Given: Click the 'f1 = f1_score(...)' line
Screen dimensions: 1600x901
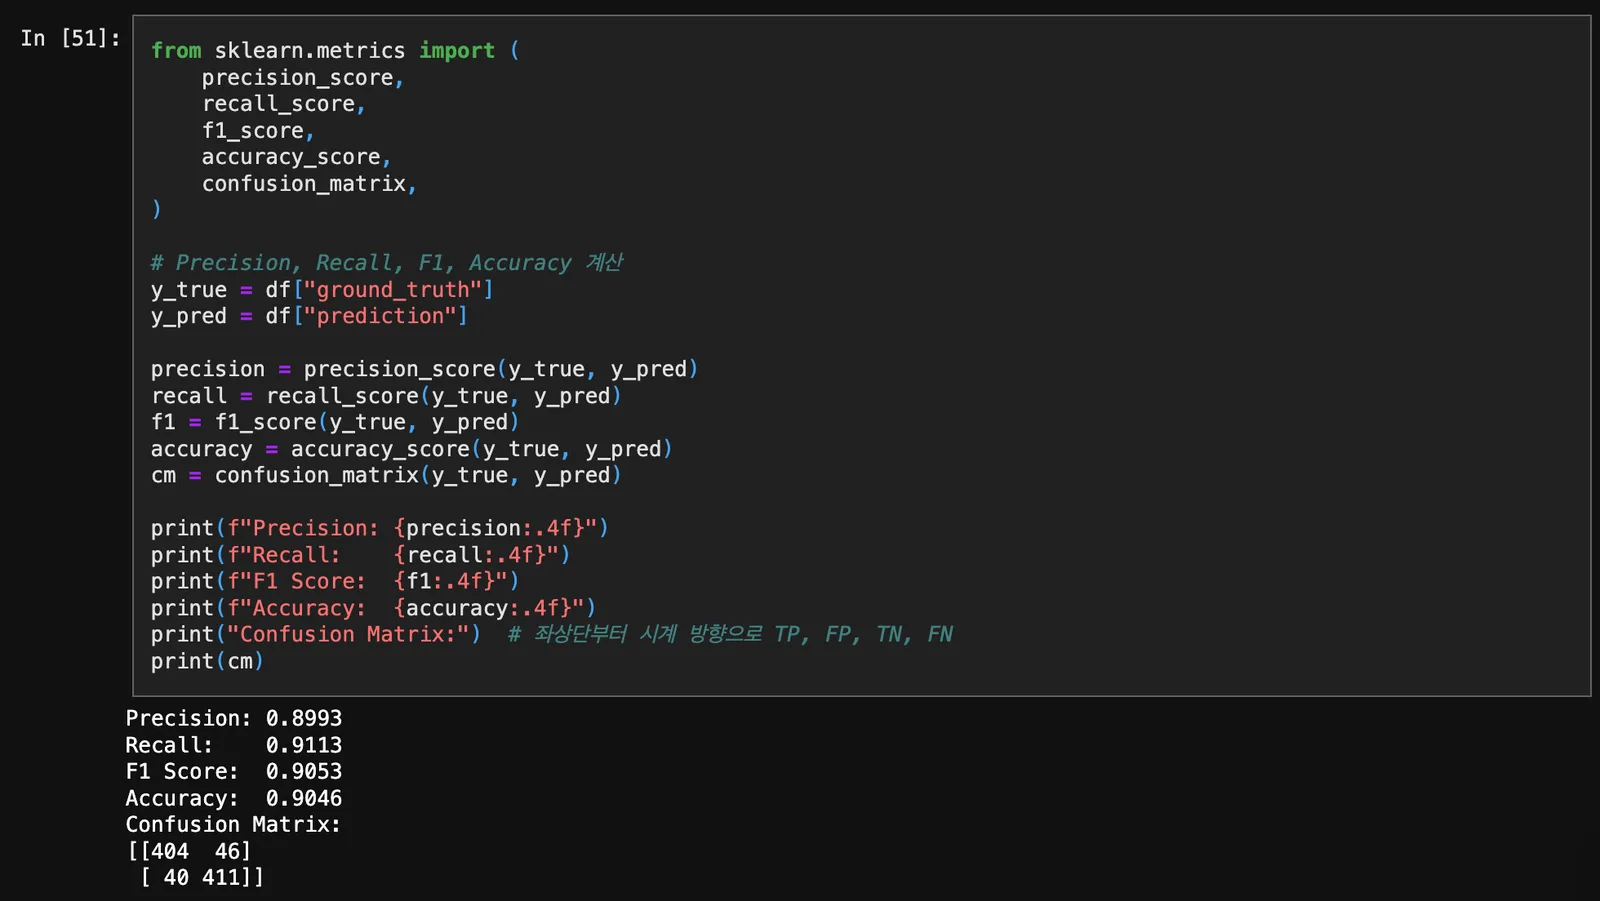Looking at the screenshot, I should point(335,422).
